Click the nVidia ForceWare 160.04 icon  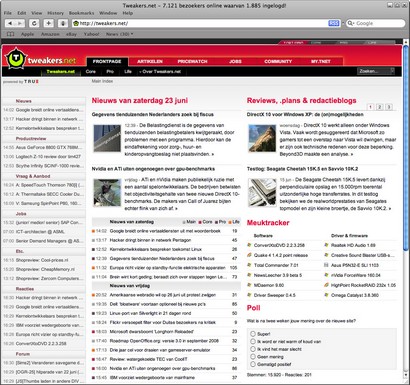pyautogui.click(x=326, y=275)
